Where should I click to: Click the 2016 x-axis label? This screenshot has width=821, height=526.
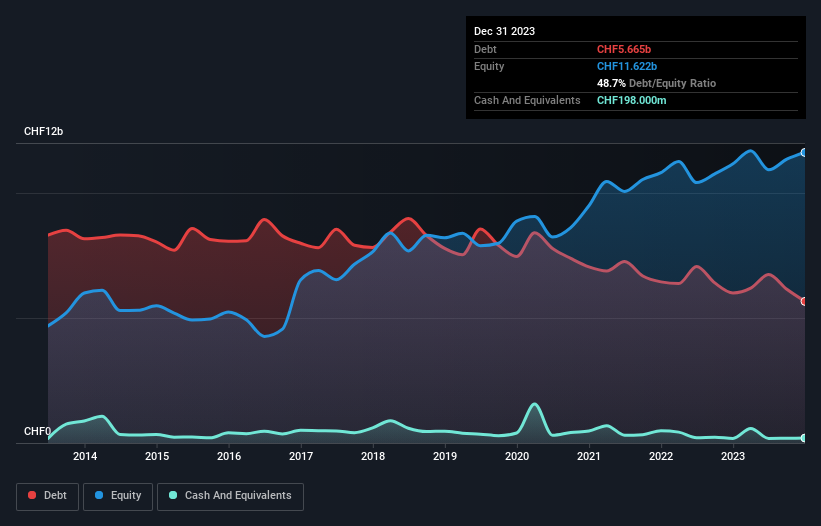pyautogui.click(x=229, y=456)
